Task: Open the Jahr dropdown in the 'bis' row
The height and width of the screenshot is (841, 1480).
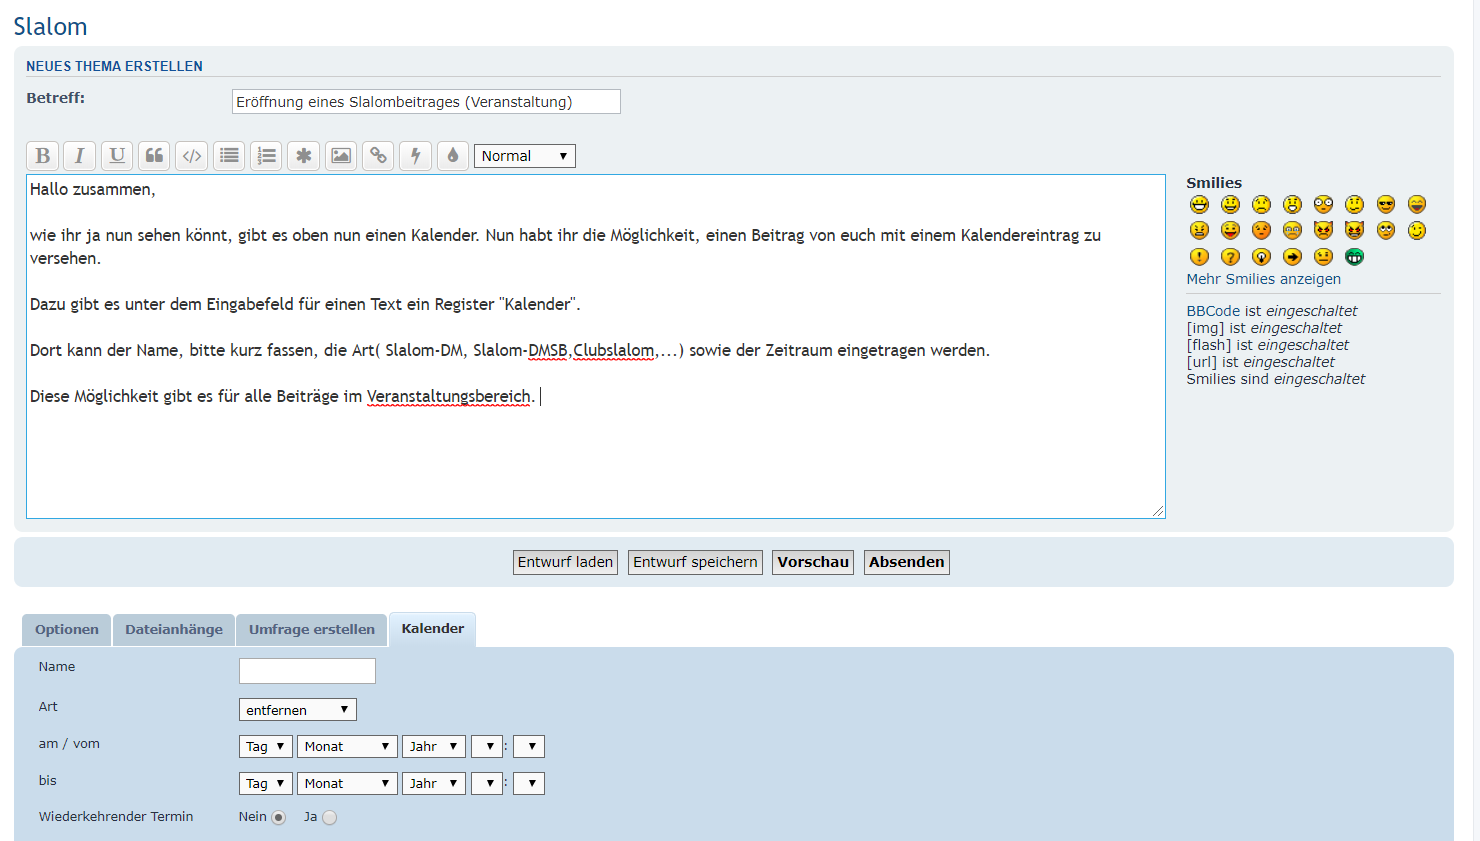Action: click(x=433, y=784)
